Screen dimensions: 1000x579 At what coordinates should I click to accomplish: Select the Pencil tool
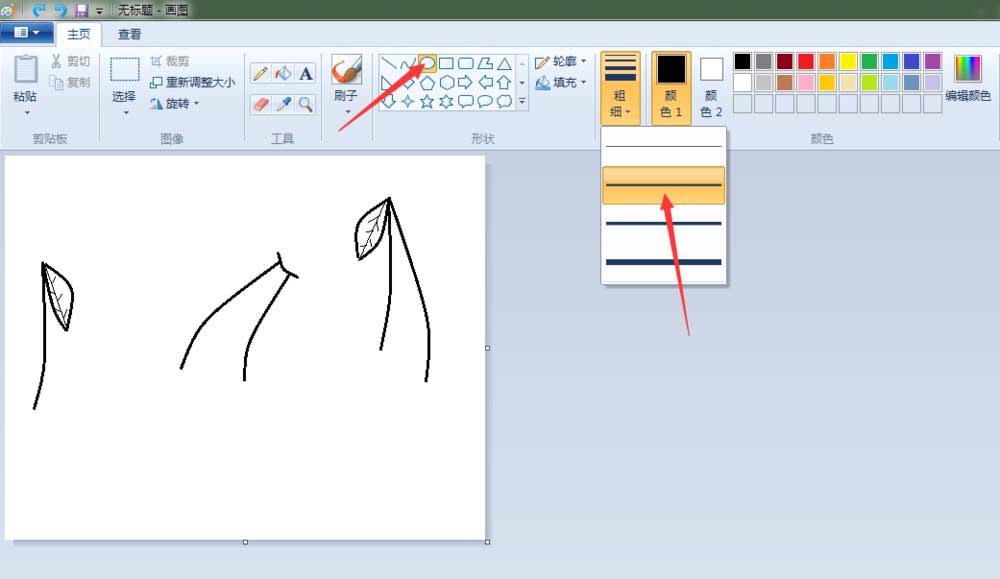[260, 73]
